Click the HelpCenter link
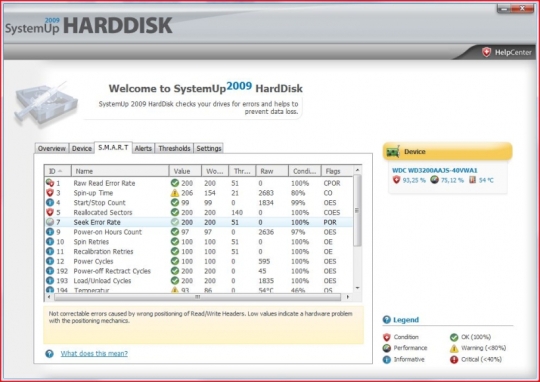 pyautogui.click(x=513, y=52)
